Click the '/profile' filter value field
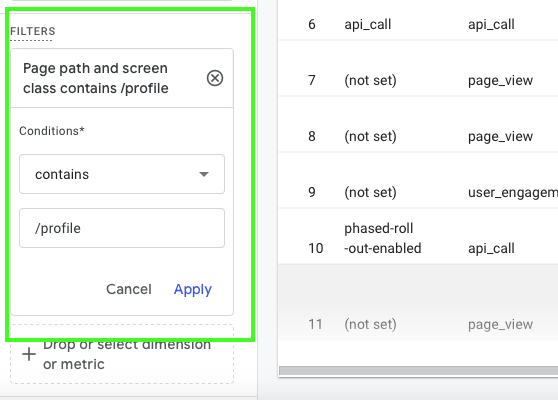Screen dimensions: 558x400 click(122, 228)
